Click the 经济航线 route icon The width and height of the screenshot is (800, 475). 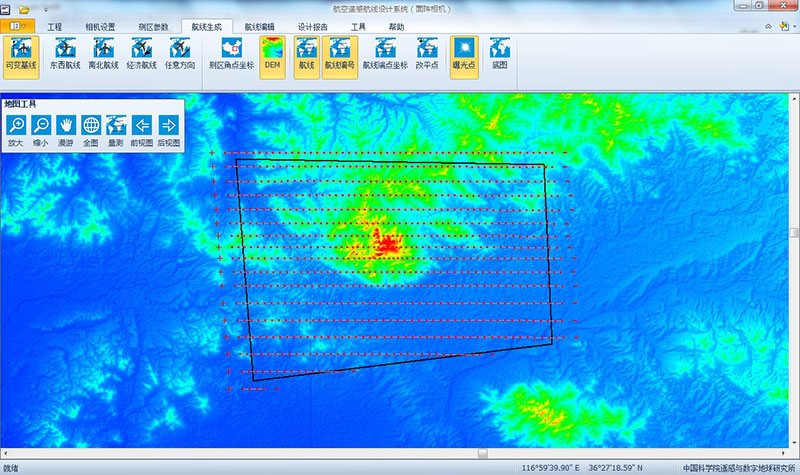[141, 54]
